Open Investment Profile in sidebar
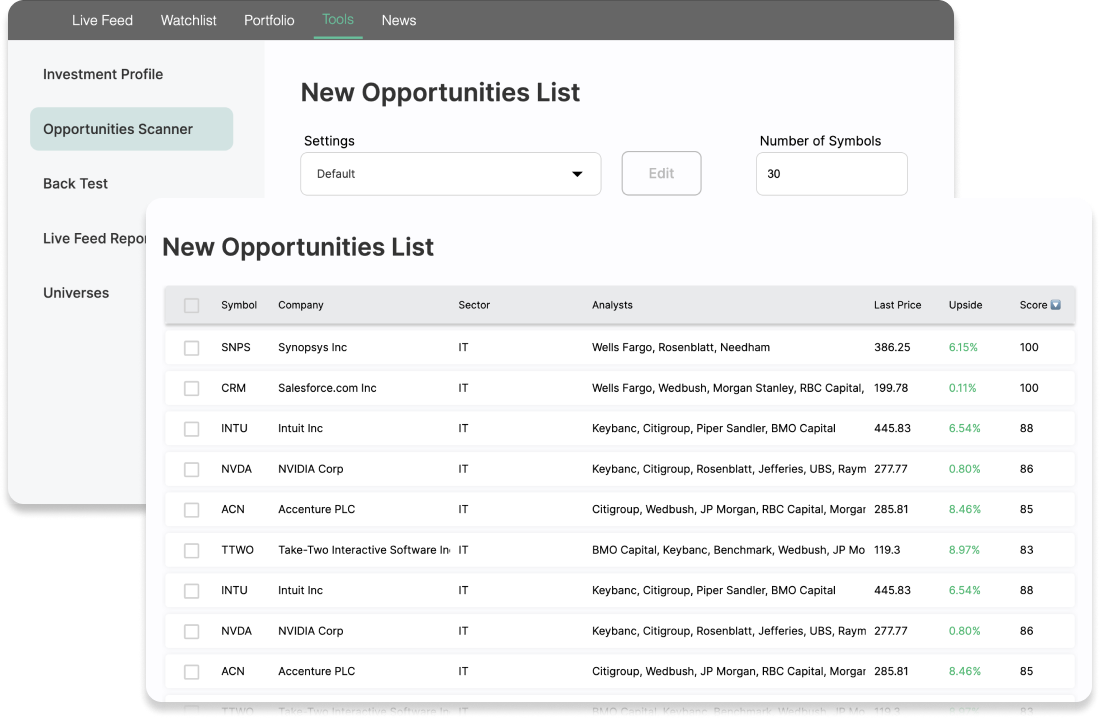This screenshot has width=1100, height=718. (103, 74)
